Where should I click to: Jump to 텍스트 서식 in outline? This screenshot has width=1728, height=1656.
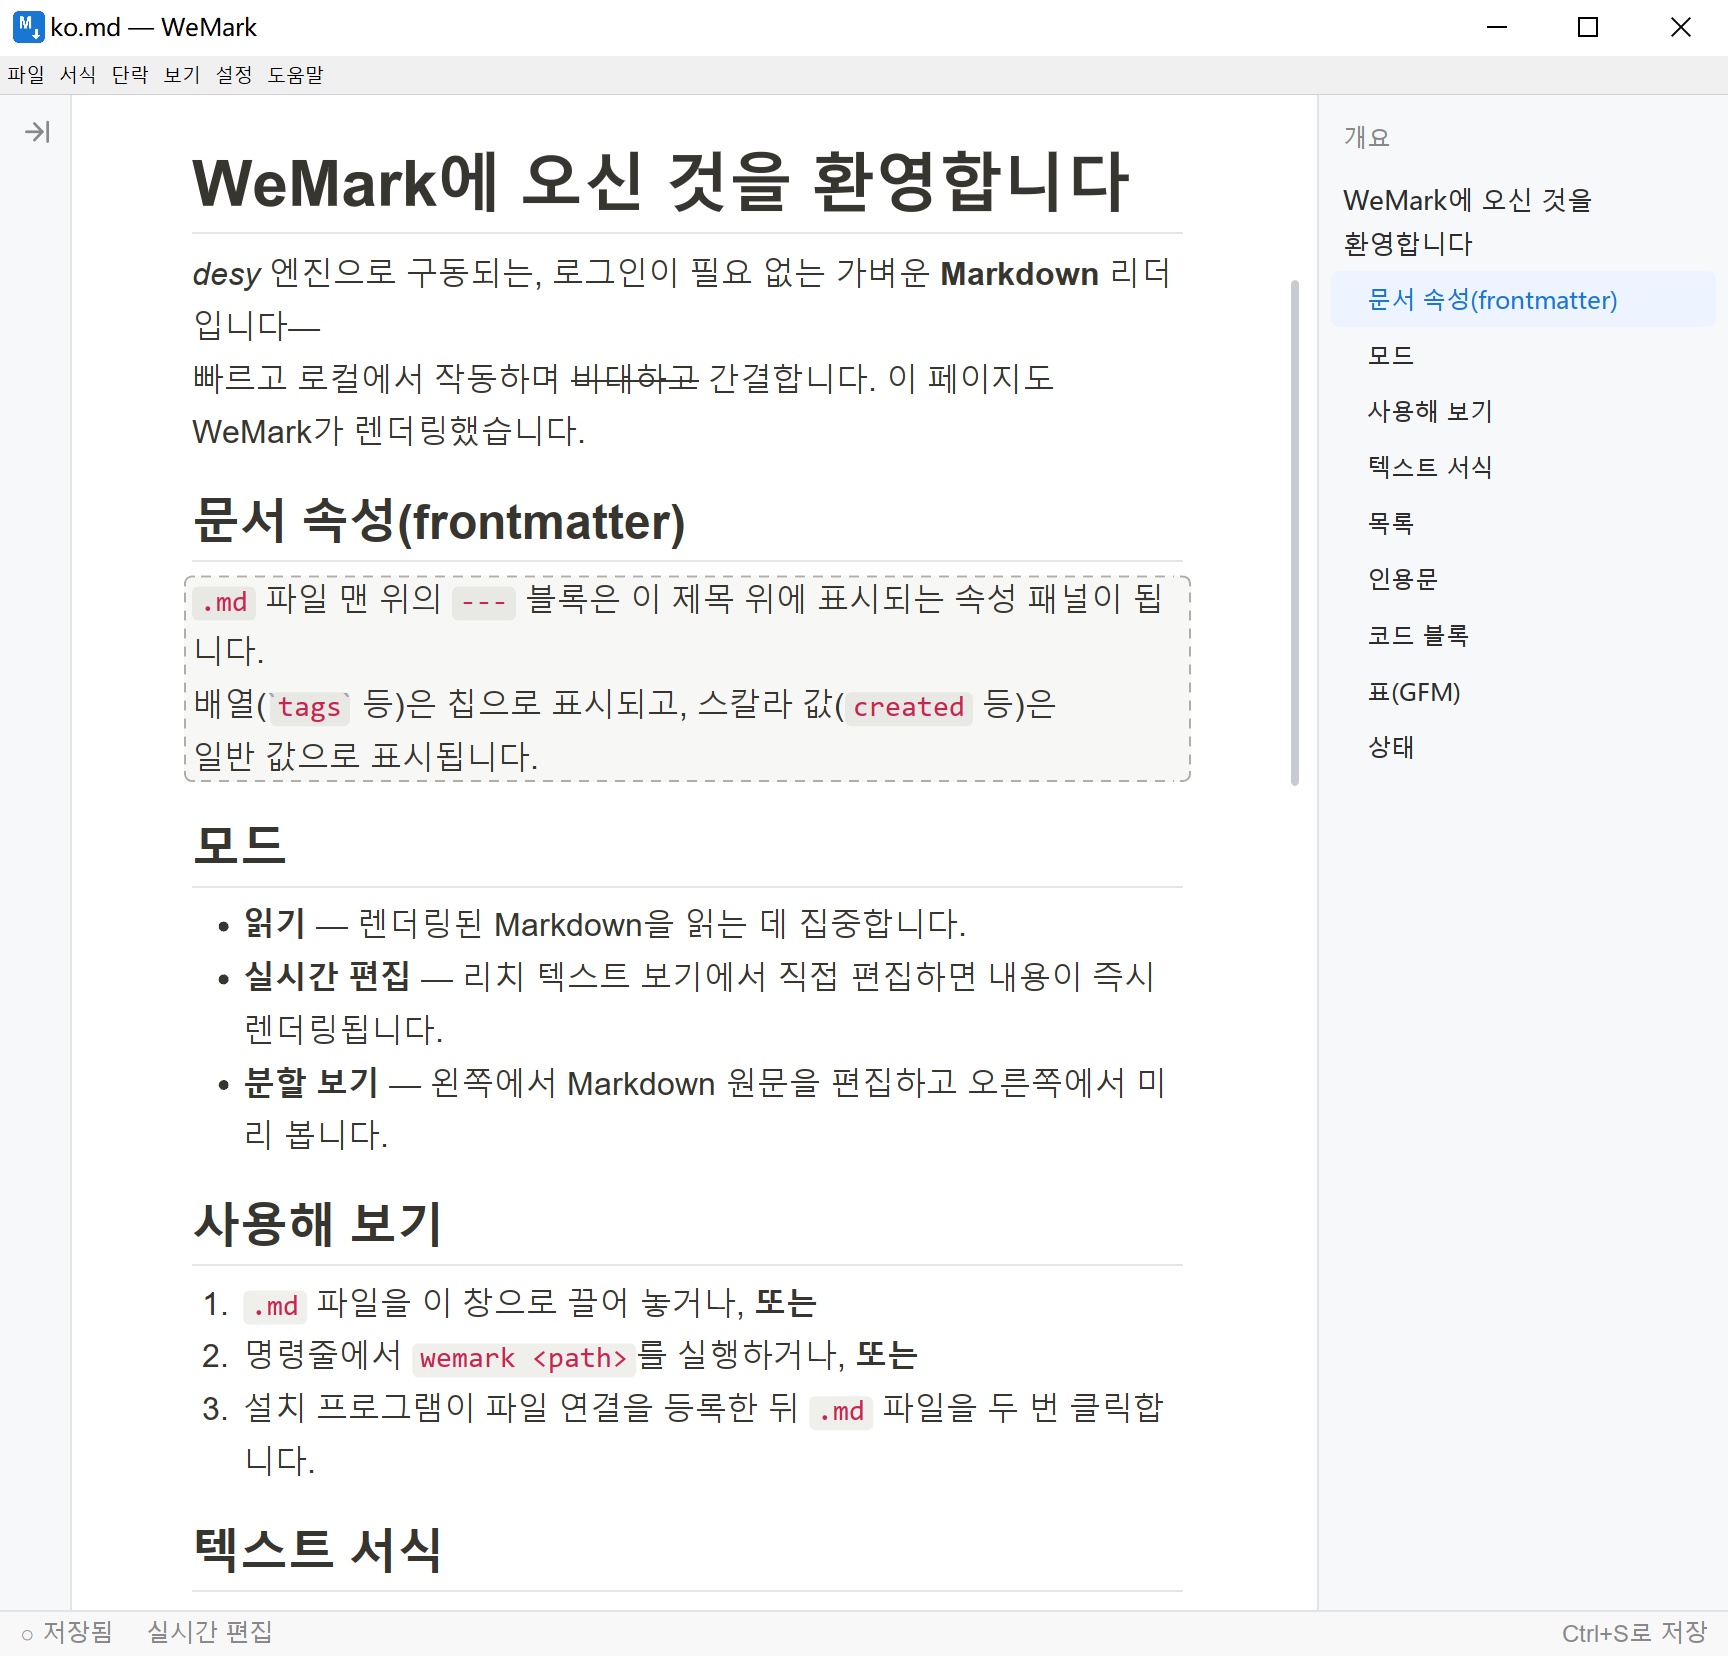(x=1523, y=467)
